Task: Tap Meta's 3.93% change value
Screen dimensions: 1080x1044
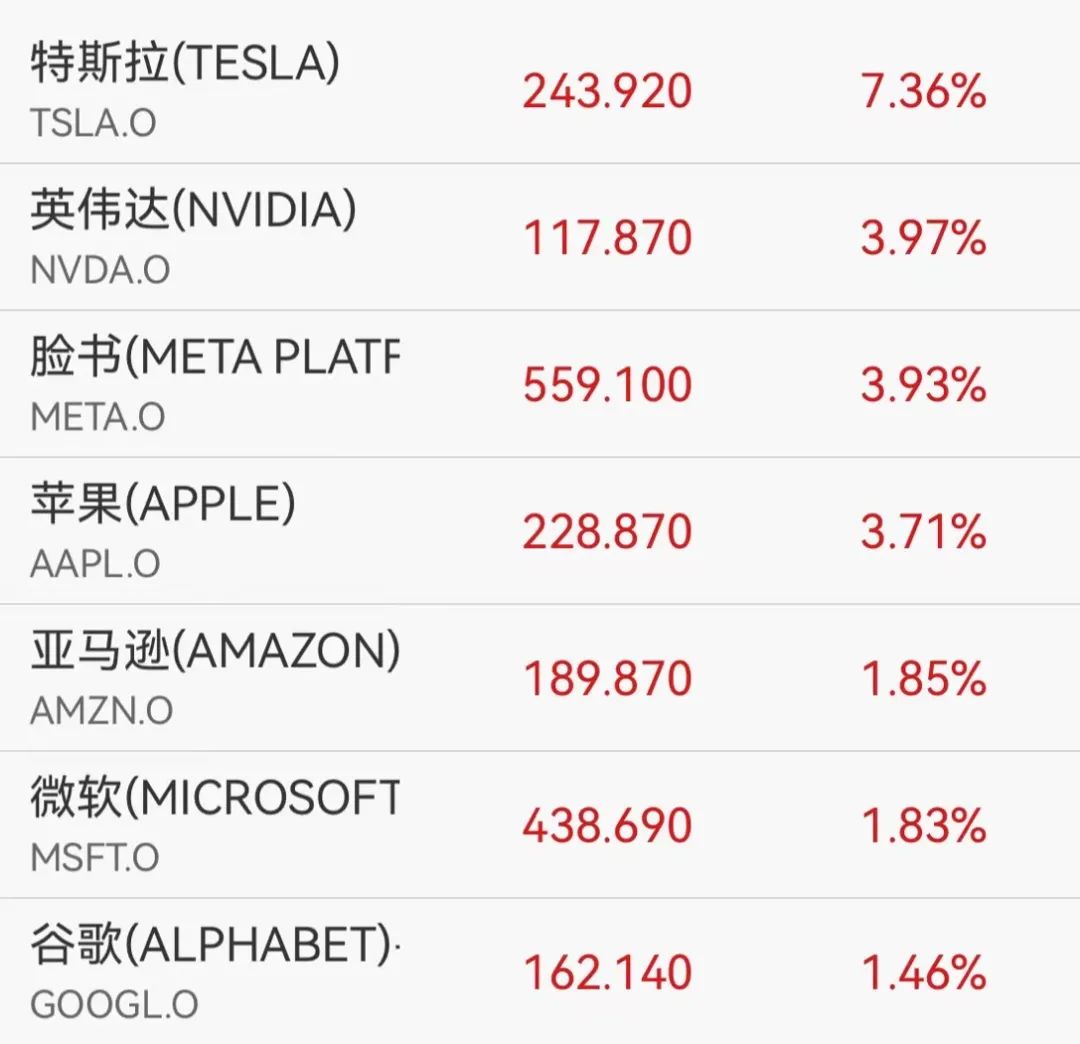Action: 923,386
